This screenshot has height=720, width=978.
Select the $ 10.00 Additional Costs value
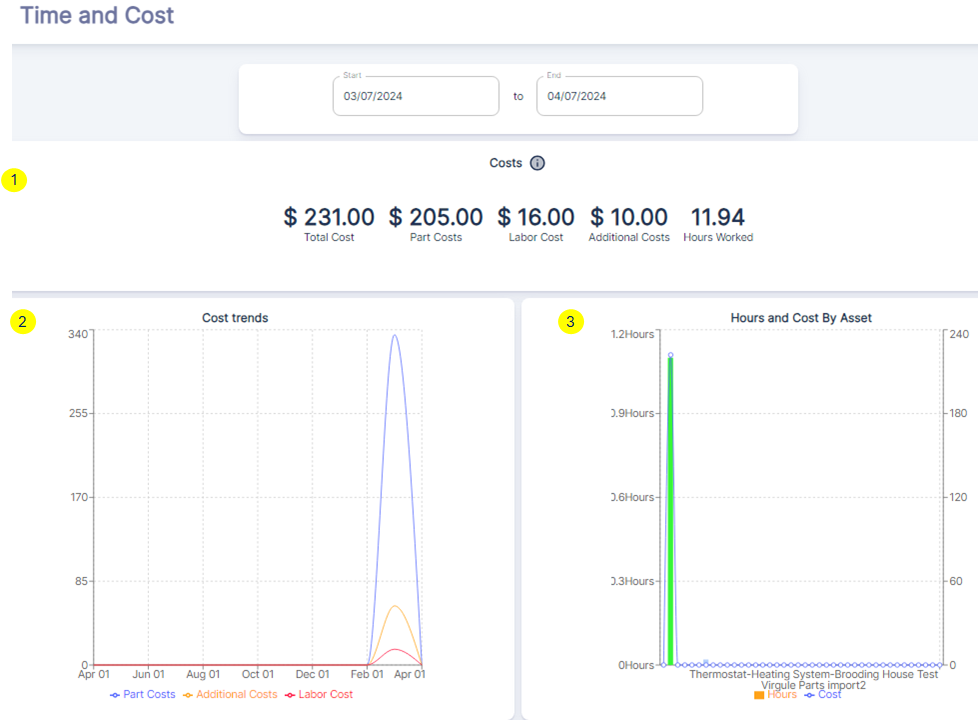tap(629, 217)
